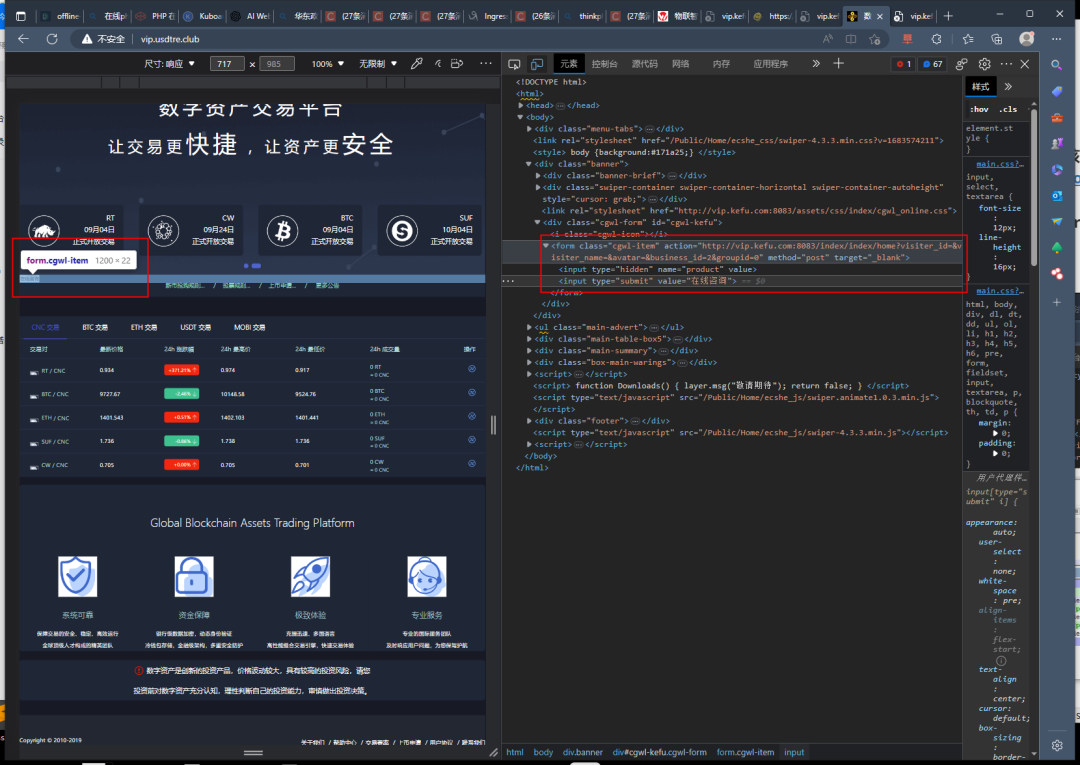
Task: Select form.cgwl-item in breadcrumb bar
Action: [745, 752]
